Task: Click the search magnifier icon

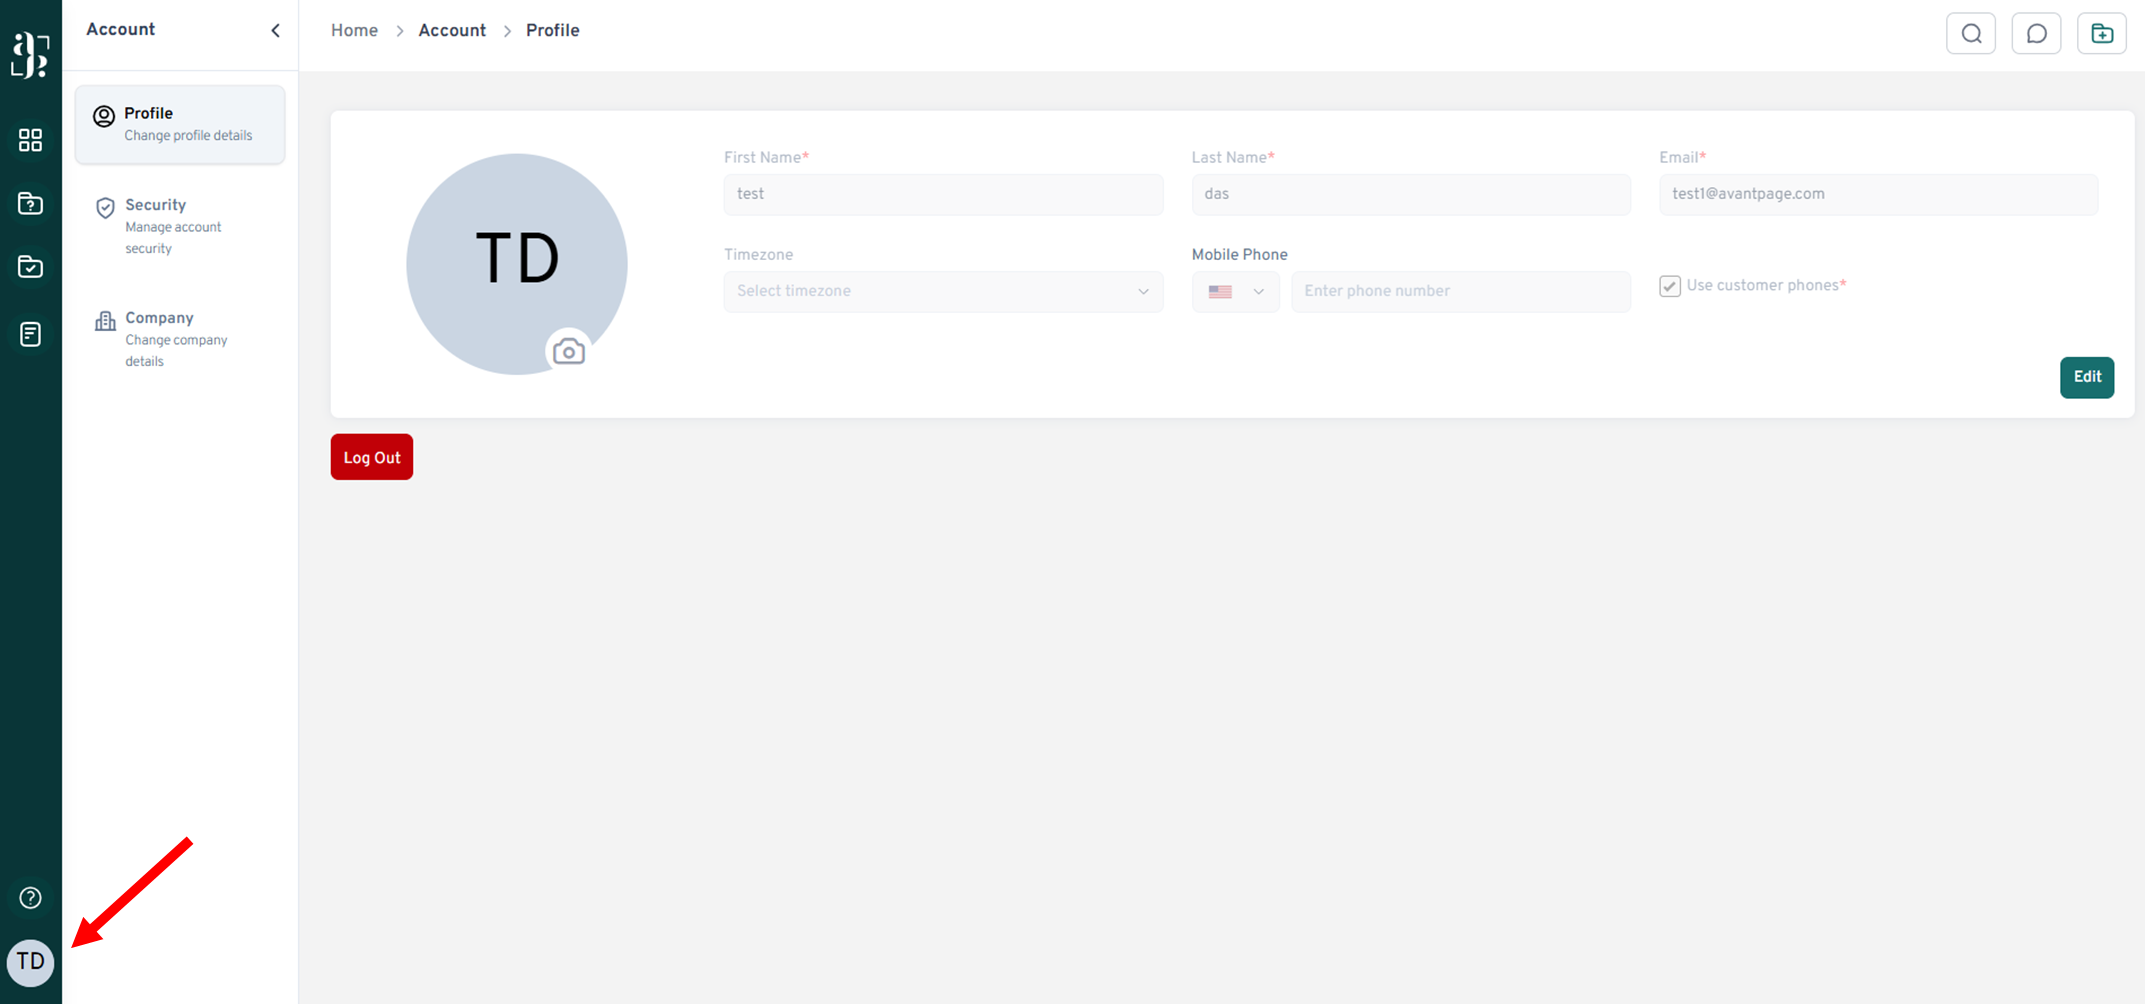Action: (x=1971, y=34)
